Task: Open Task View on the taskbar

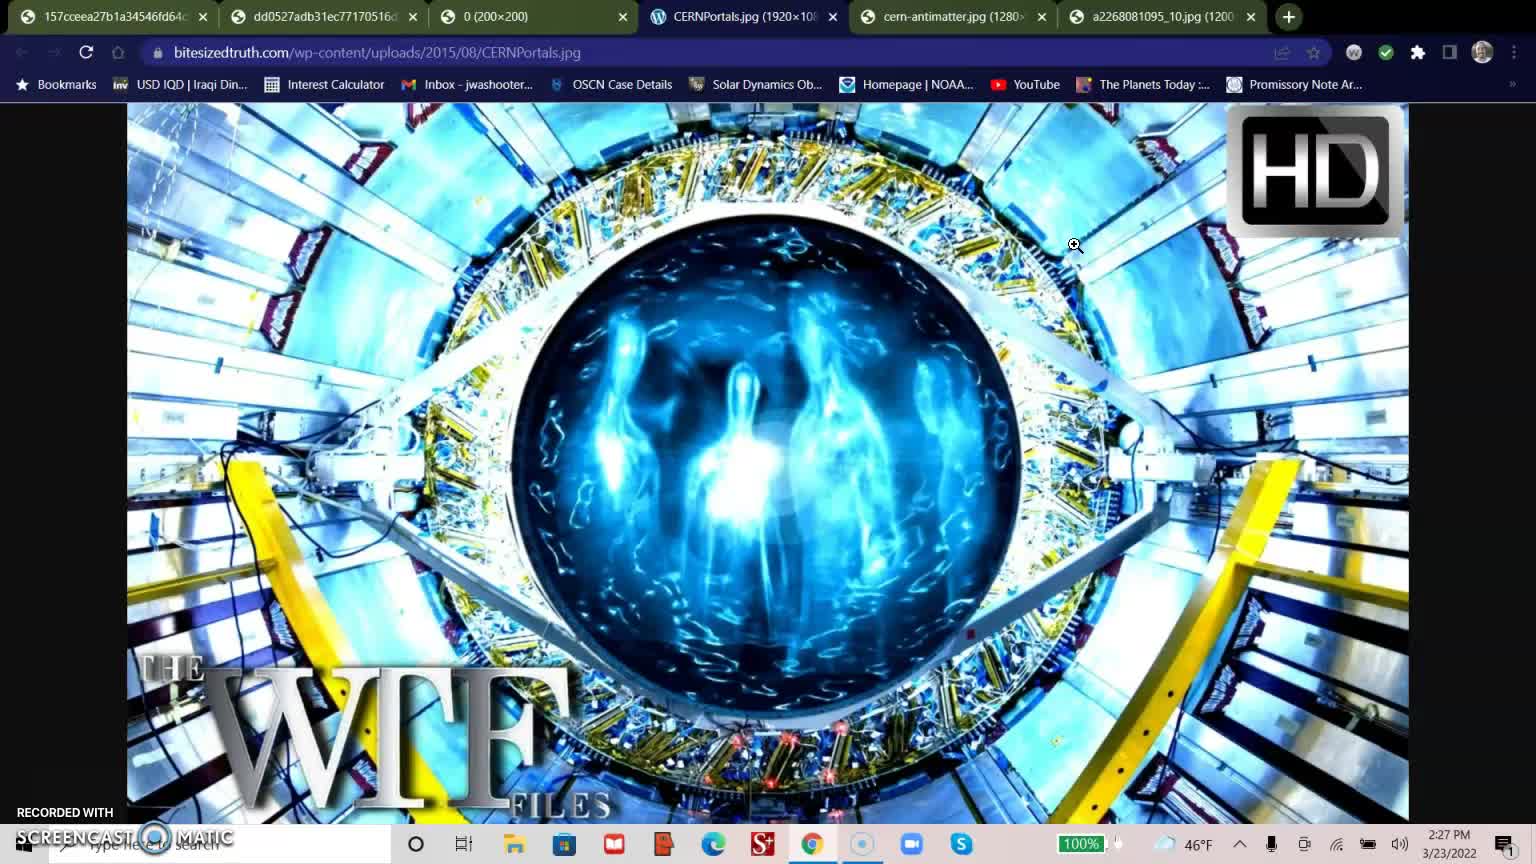Action: point(464,844)
